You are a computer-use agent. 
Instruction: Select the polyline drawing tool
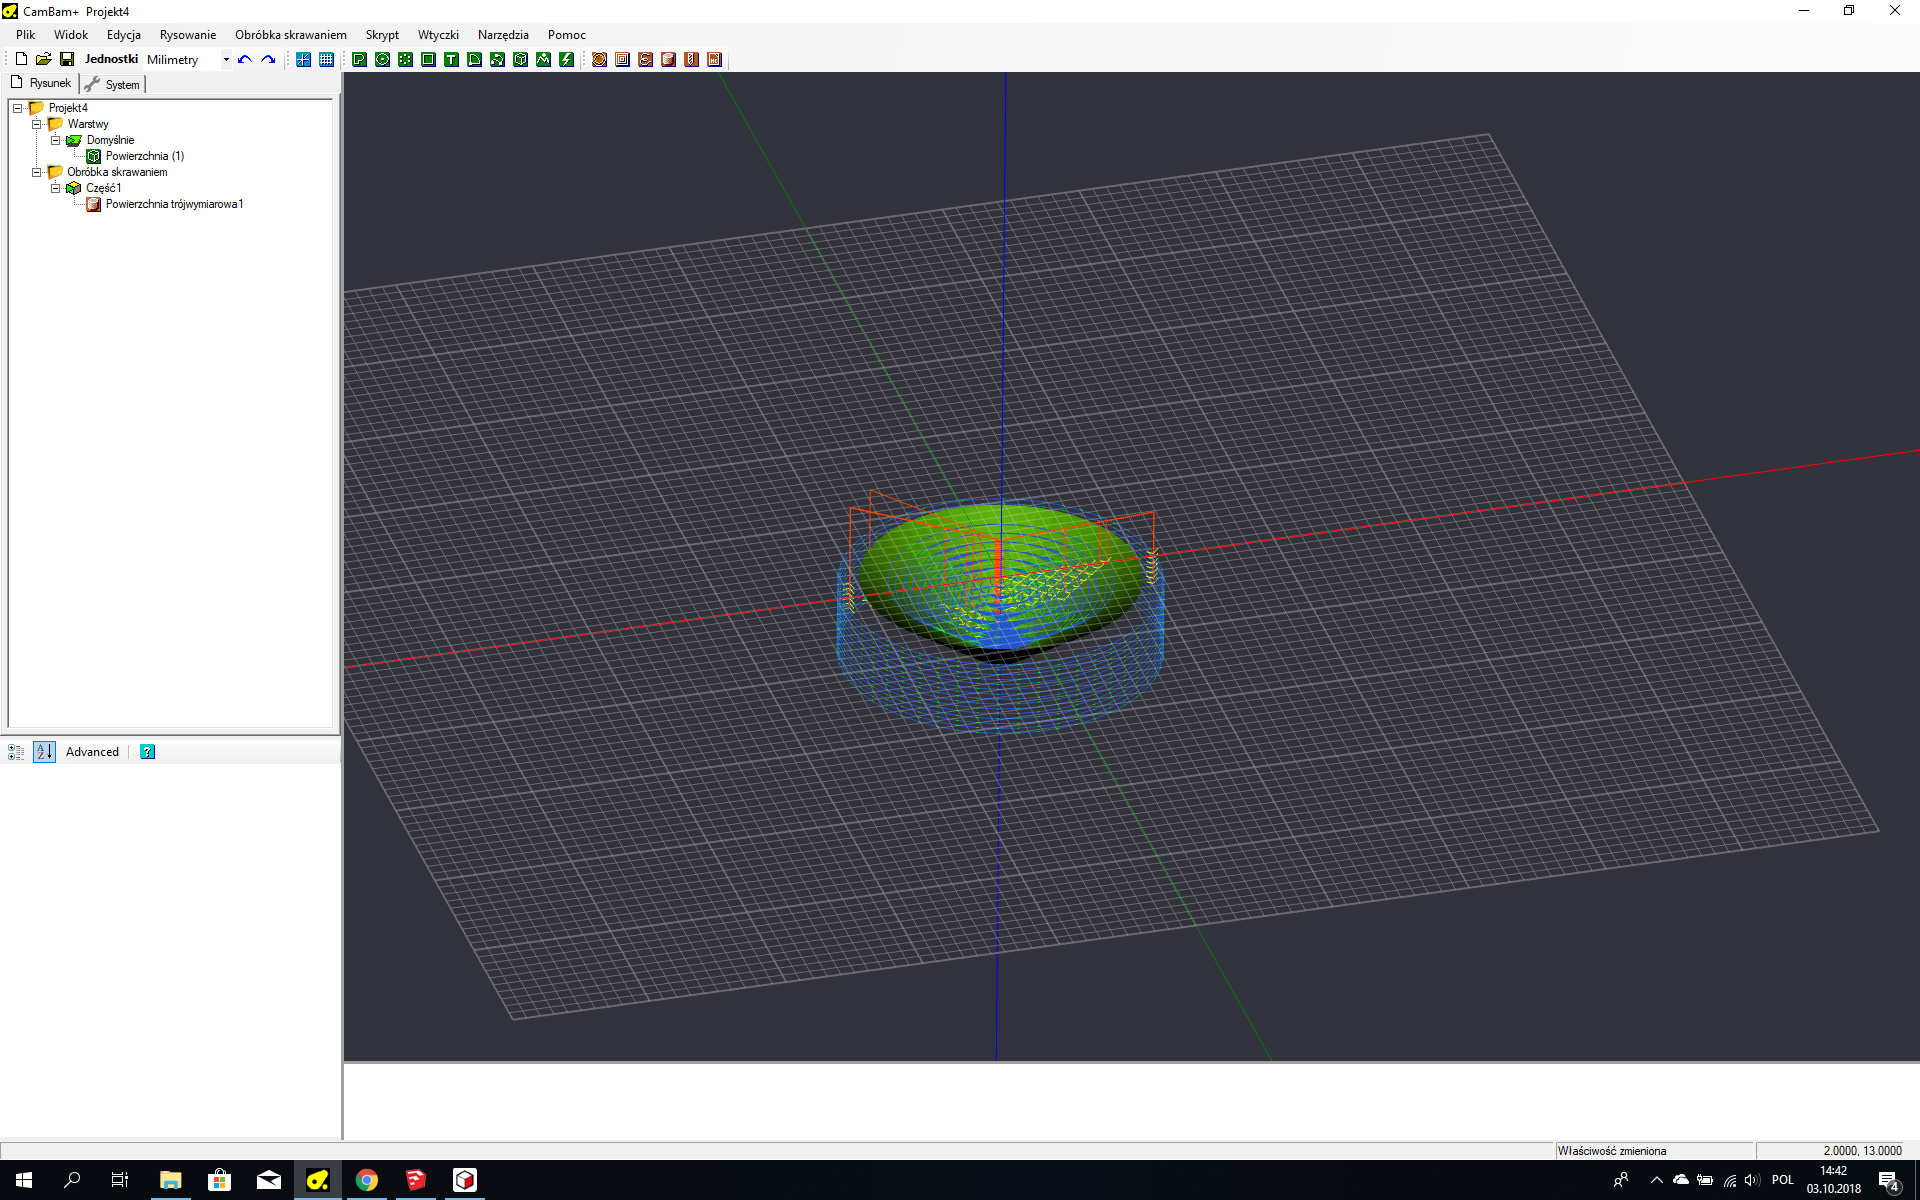(359, 60)
